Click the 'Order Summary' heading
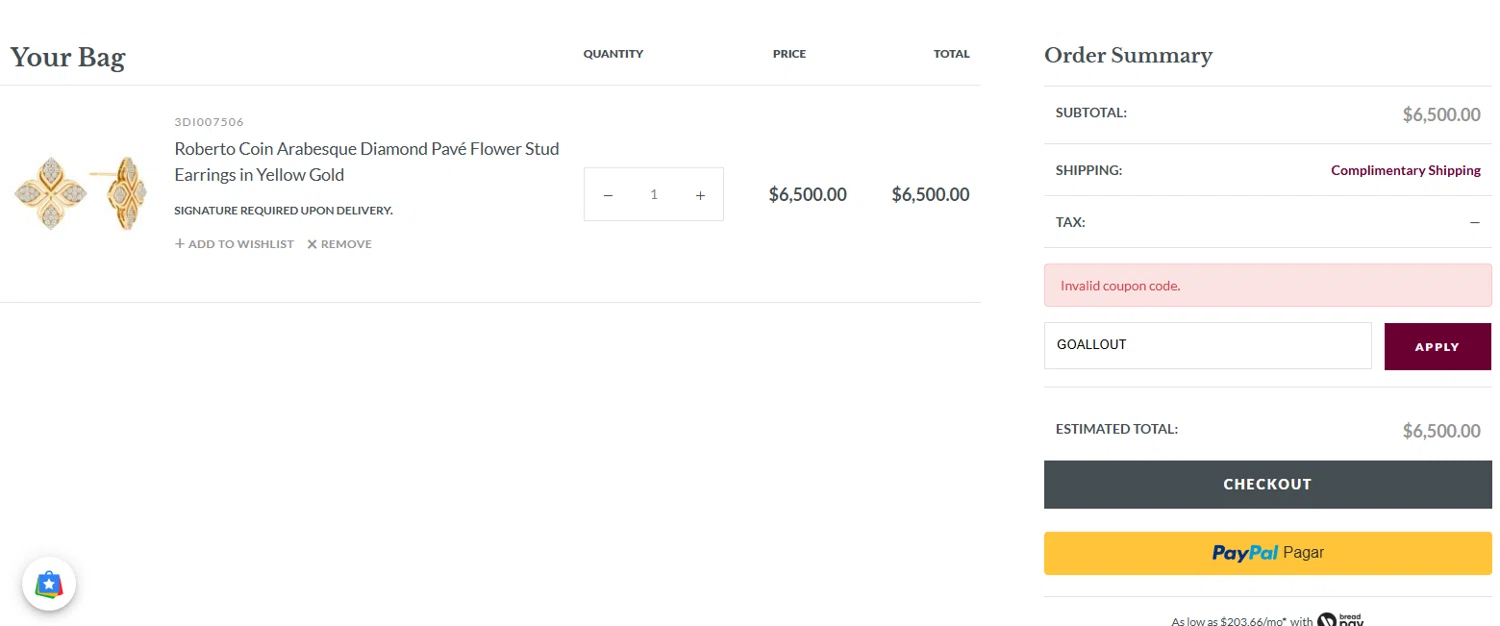Screen dimensions: 1500x626 [x=1128, y=55]
